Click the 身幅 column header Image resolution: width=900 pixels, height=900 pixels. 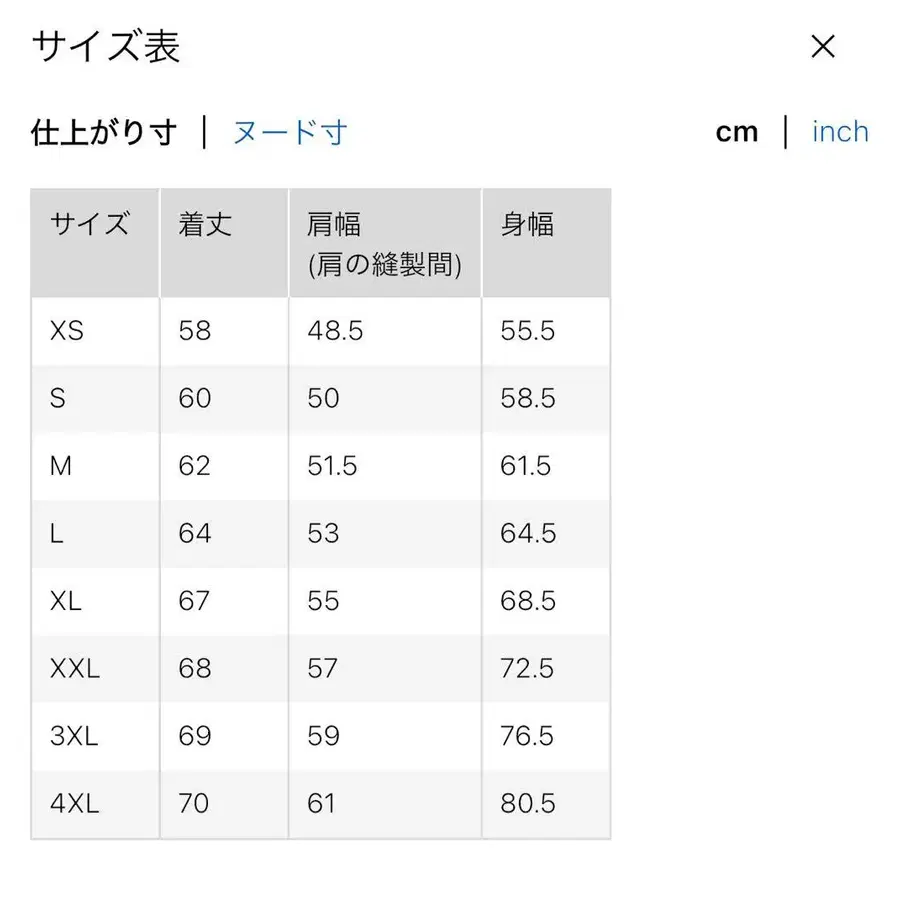(527, 225)
